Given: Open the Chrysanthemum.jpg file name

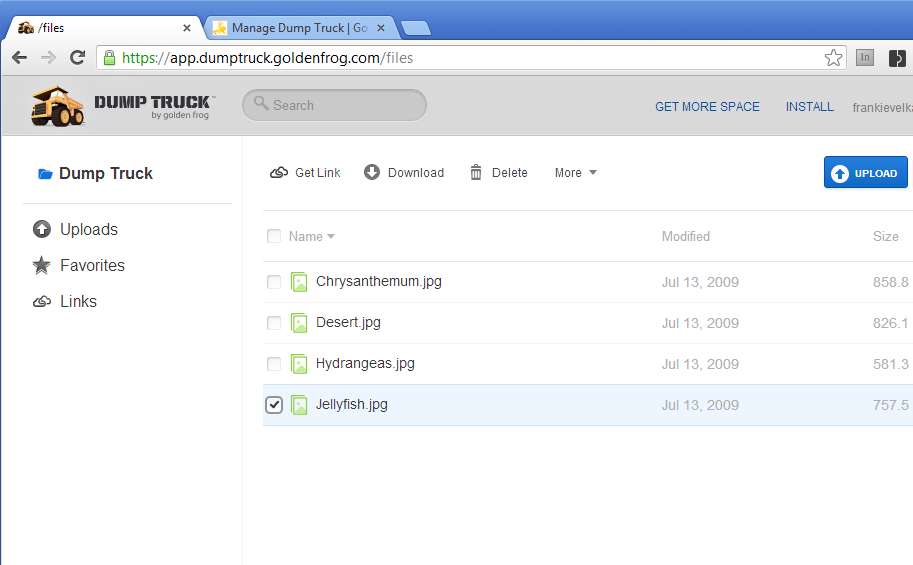Looking at the screenshot, I should pos(378,281).
